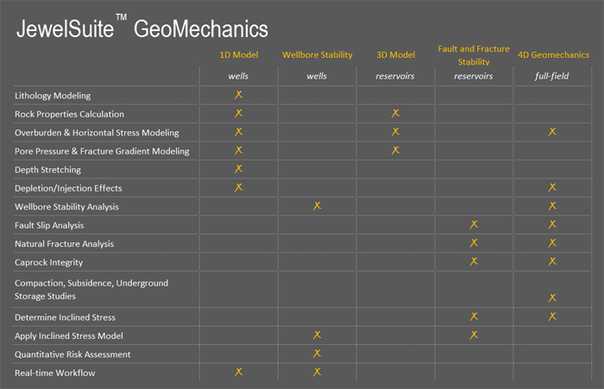The height and width of the screenshot is (389, 604).
Task: Click the 3D Model X in Rock Properties Calculation row
Action: pos(395,113)
